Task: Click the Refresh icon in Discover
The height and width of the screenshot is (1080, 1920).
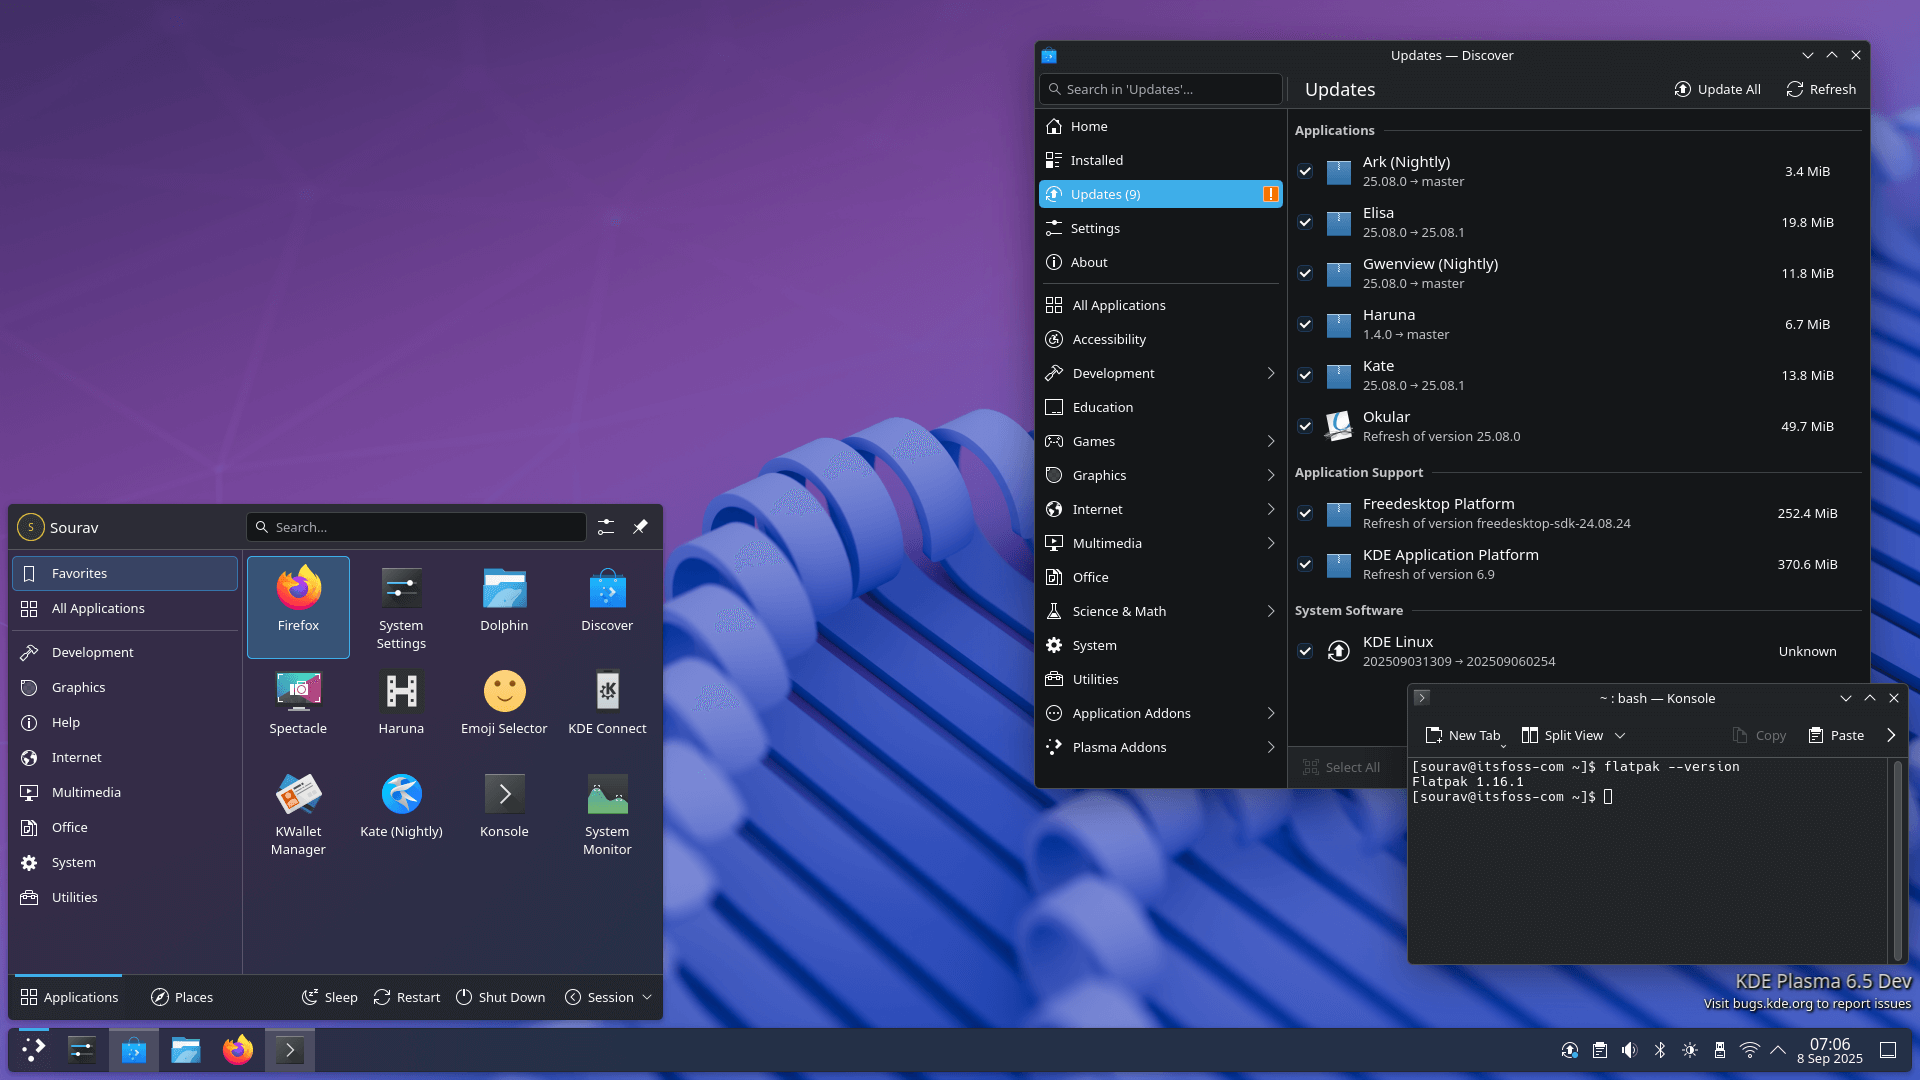Action: (1795, 89)
